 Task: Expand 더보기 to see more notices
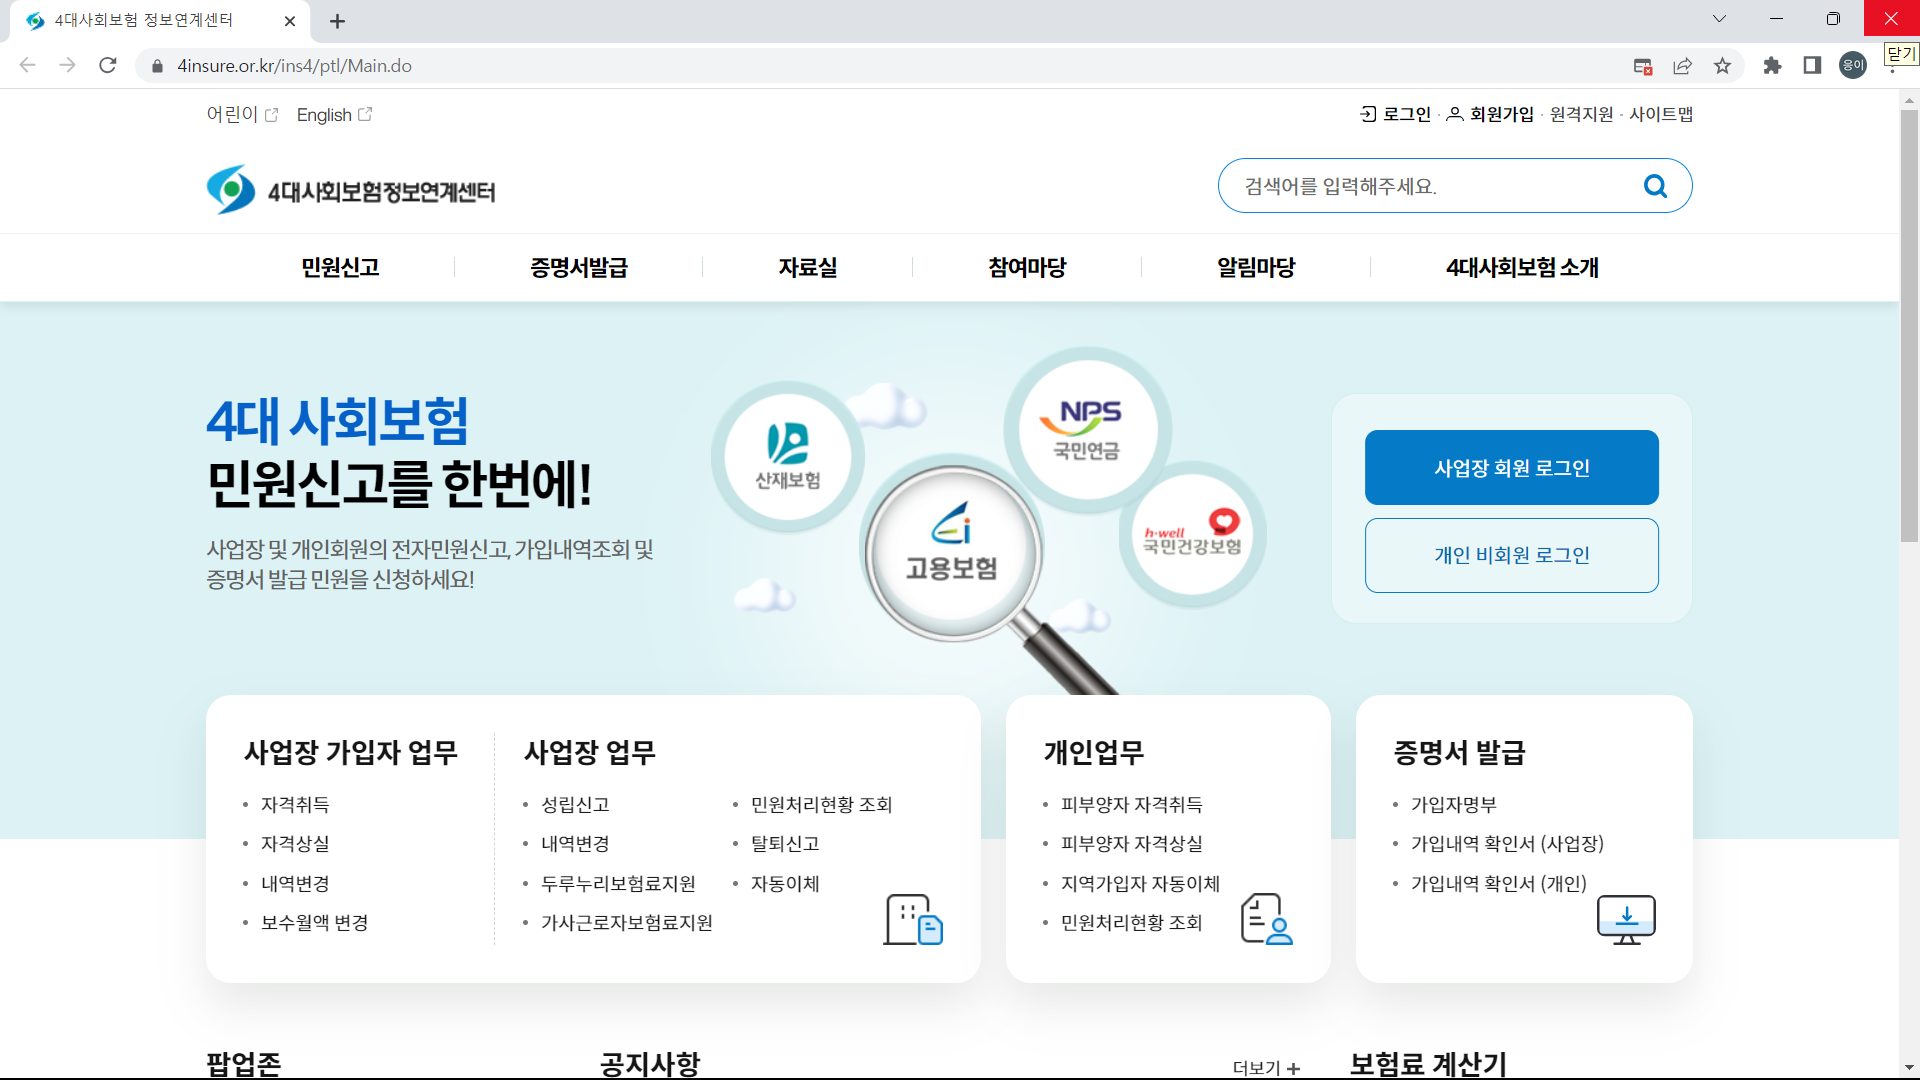tap(1264, 1067)
